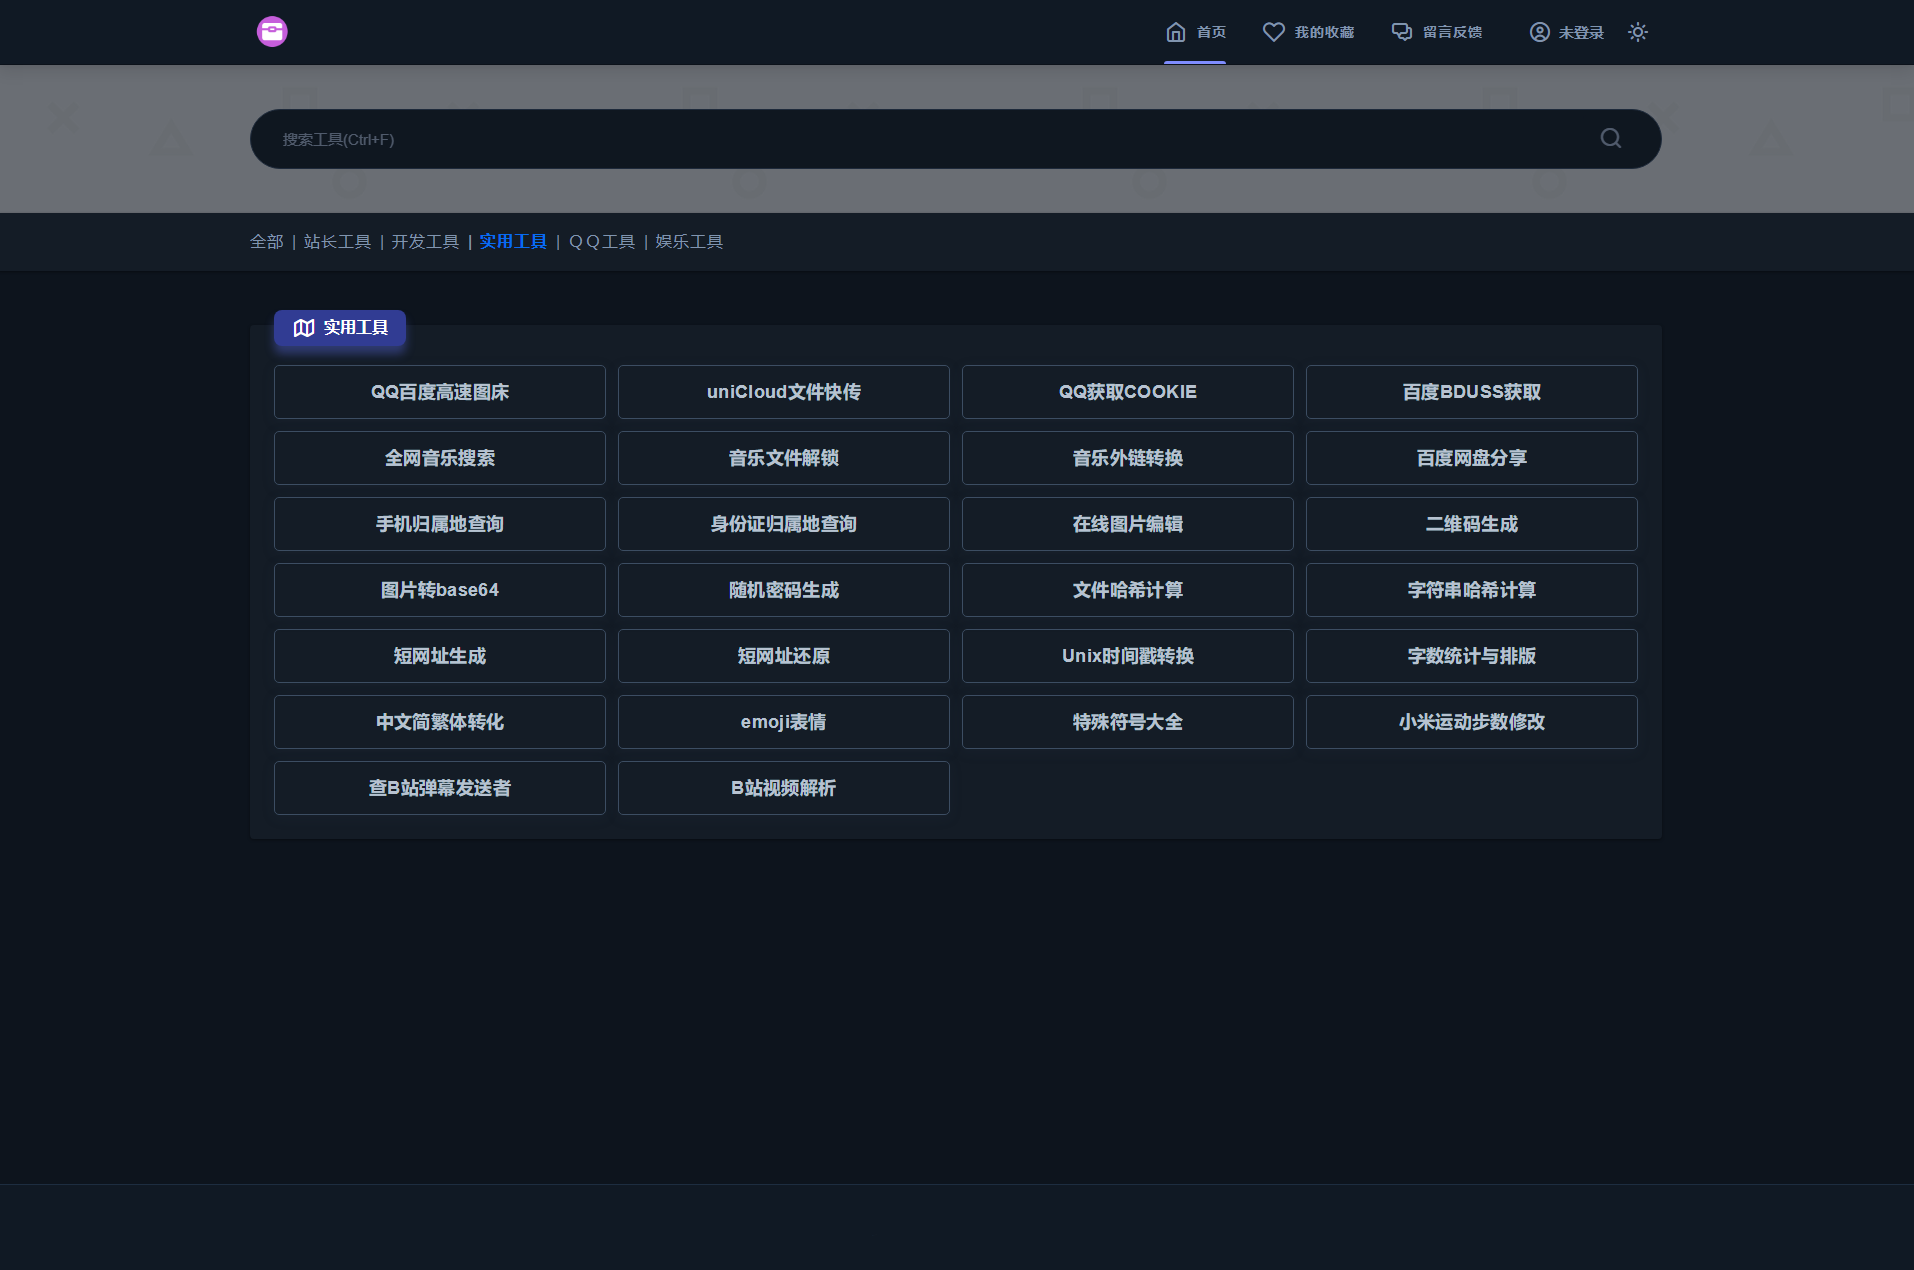
Task: Open 我的收藏 favorites page
Action: click(x=1323, y=32)
